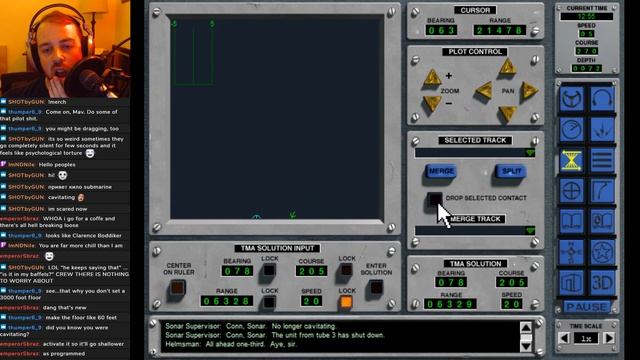
Task: Click the Drop Selected Contact button
Action: click(434, 199)
